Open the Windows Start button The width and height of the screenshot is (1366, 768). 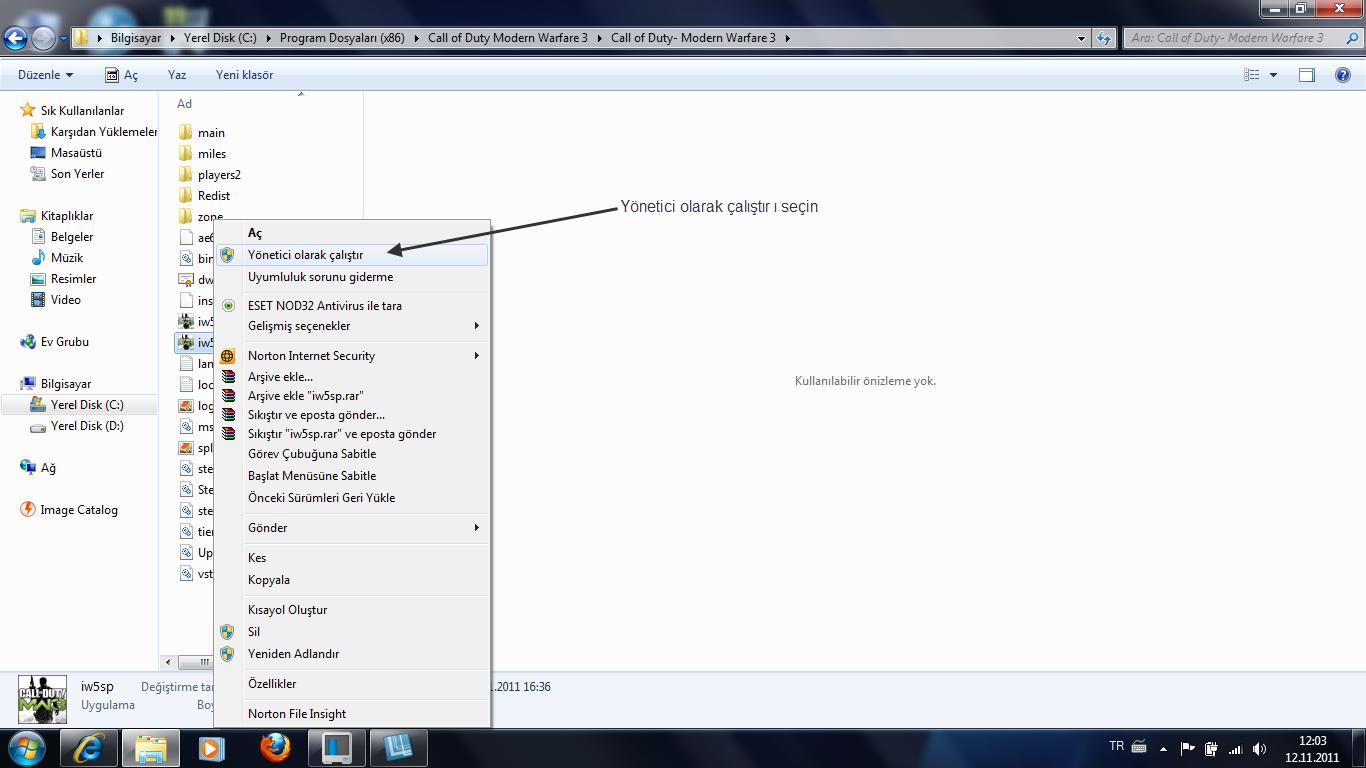coord(27,748)
